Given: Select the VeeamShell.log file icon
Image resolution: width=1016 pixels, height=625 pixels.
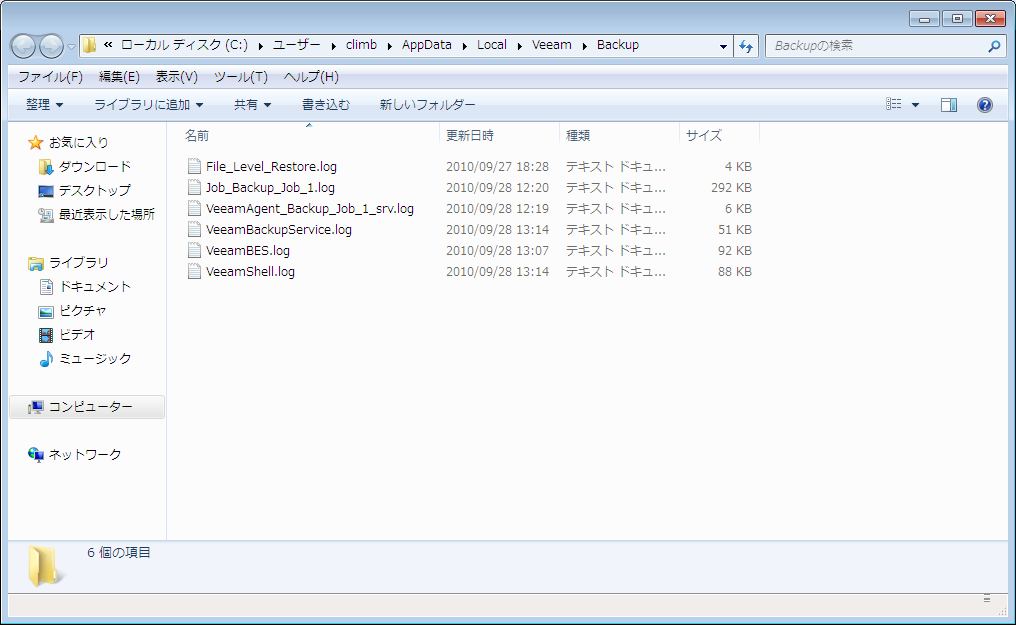Looking at the screenshot, I should click(x=194, y=271).
